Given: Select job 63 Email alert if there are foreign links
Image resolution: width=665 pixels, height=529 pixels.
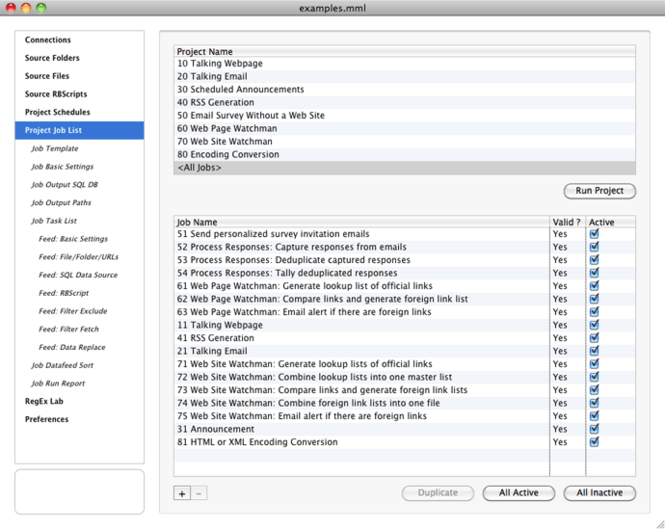Looking at the screenshot, I should 405,312.
